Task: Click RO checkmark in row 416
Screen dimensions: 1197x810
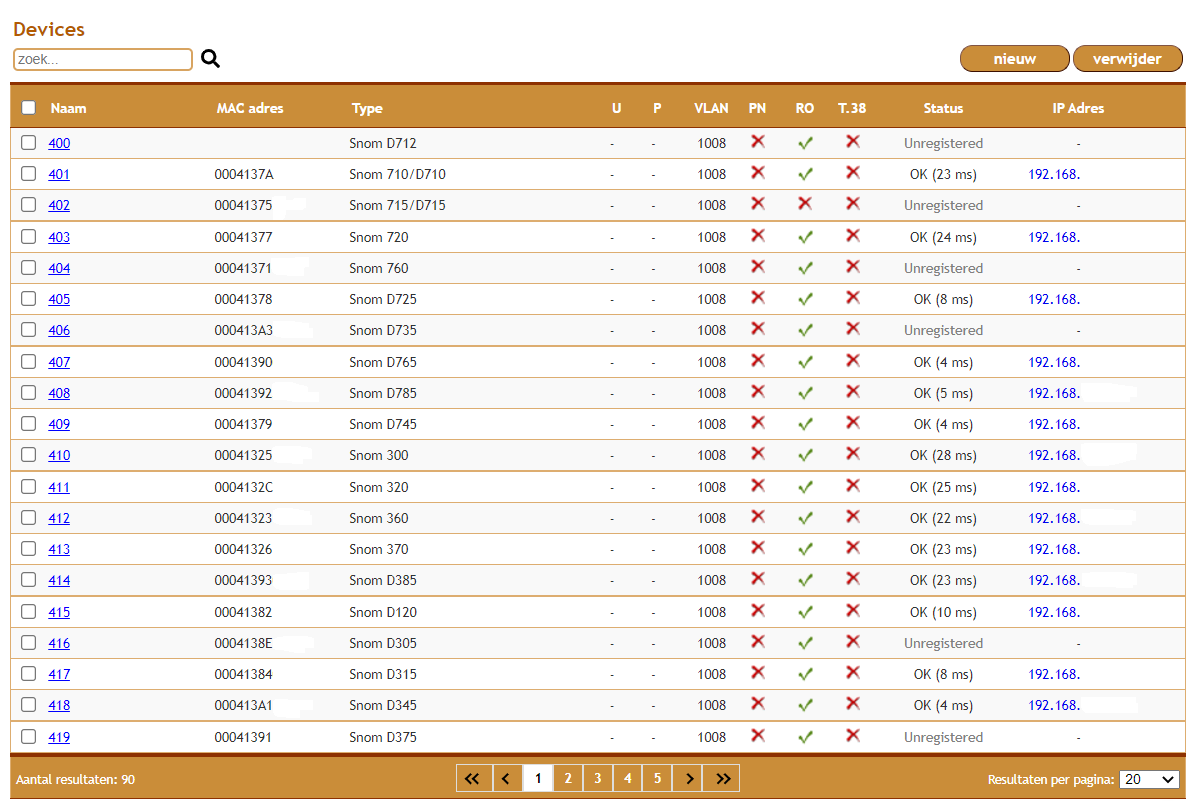Action: pyautogui.click(x=805, y=644)
